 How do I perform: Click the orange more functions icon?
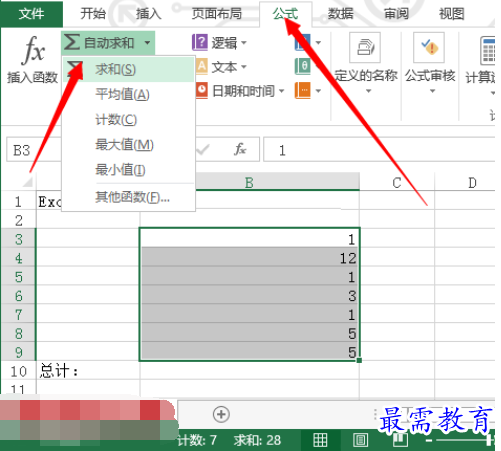point(303,90)
